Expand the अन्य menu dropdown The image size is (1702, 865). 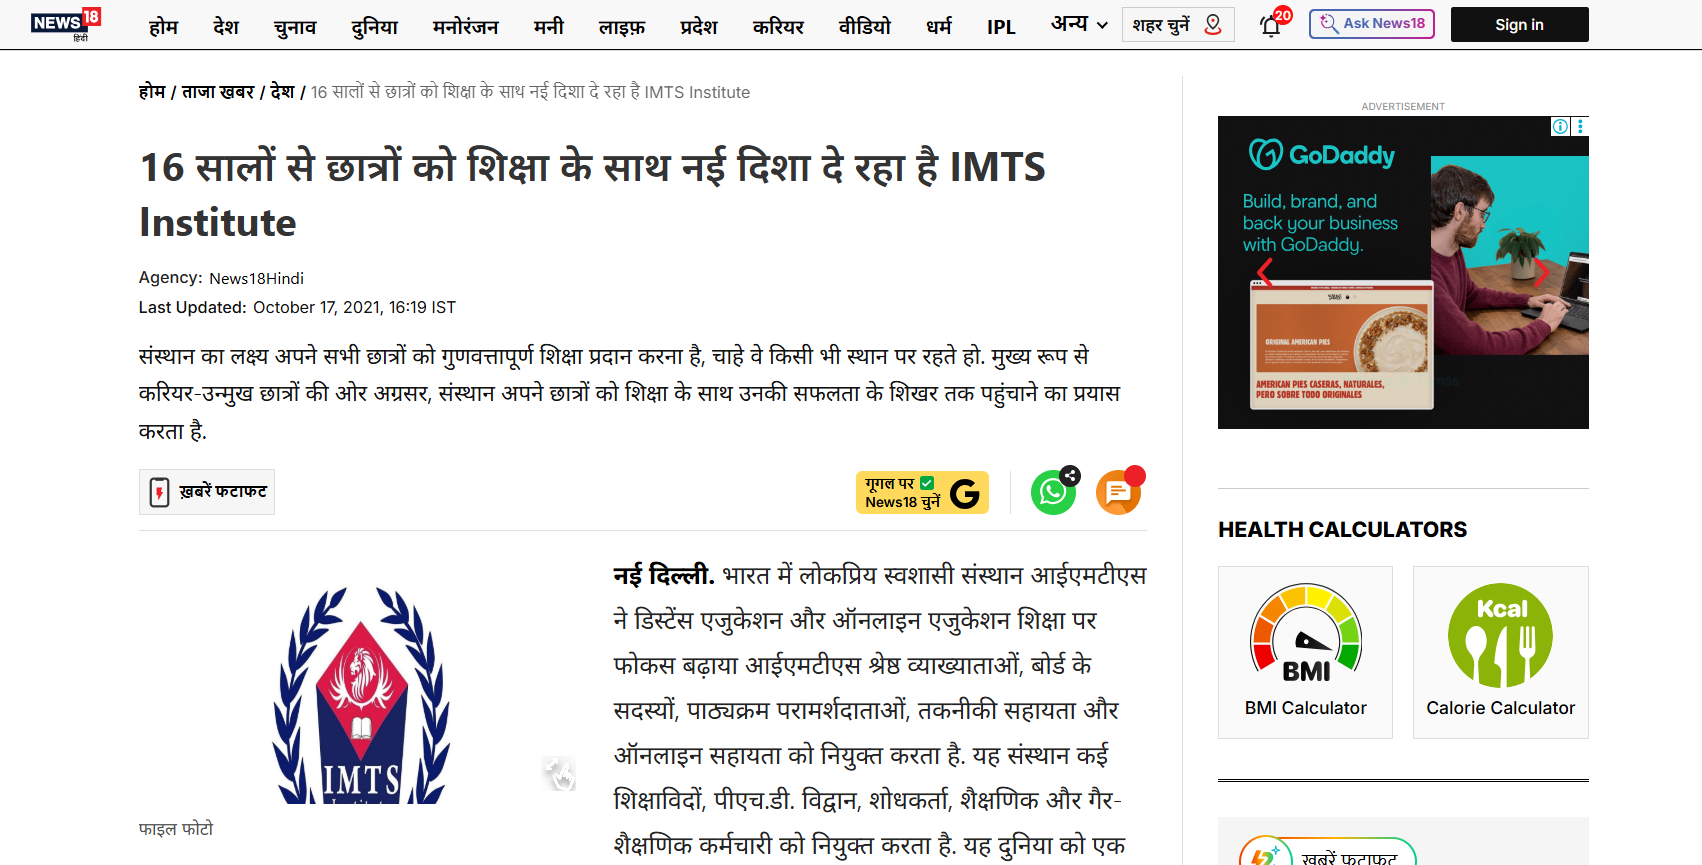1079,24
